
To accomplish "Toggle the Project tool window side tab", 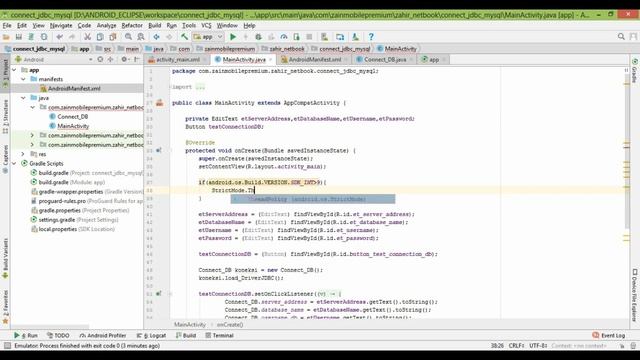I will coord(5,73).
